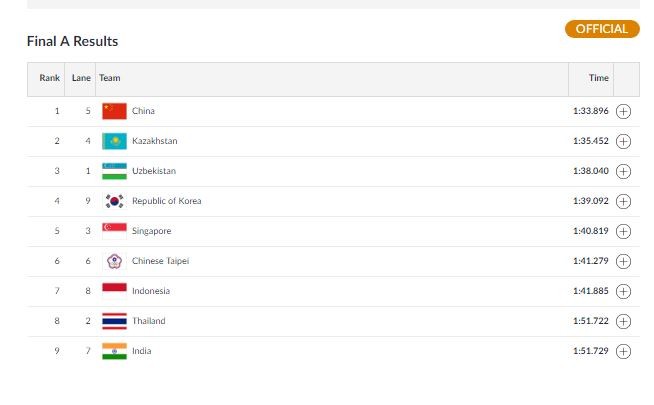
Task: Click the time 1:41.279
Action: (x=591, y=261)
